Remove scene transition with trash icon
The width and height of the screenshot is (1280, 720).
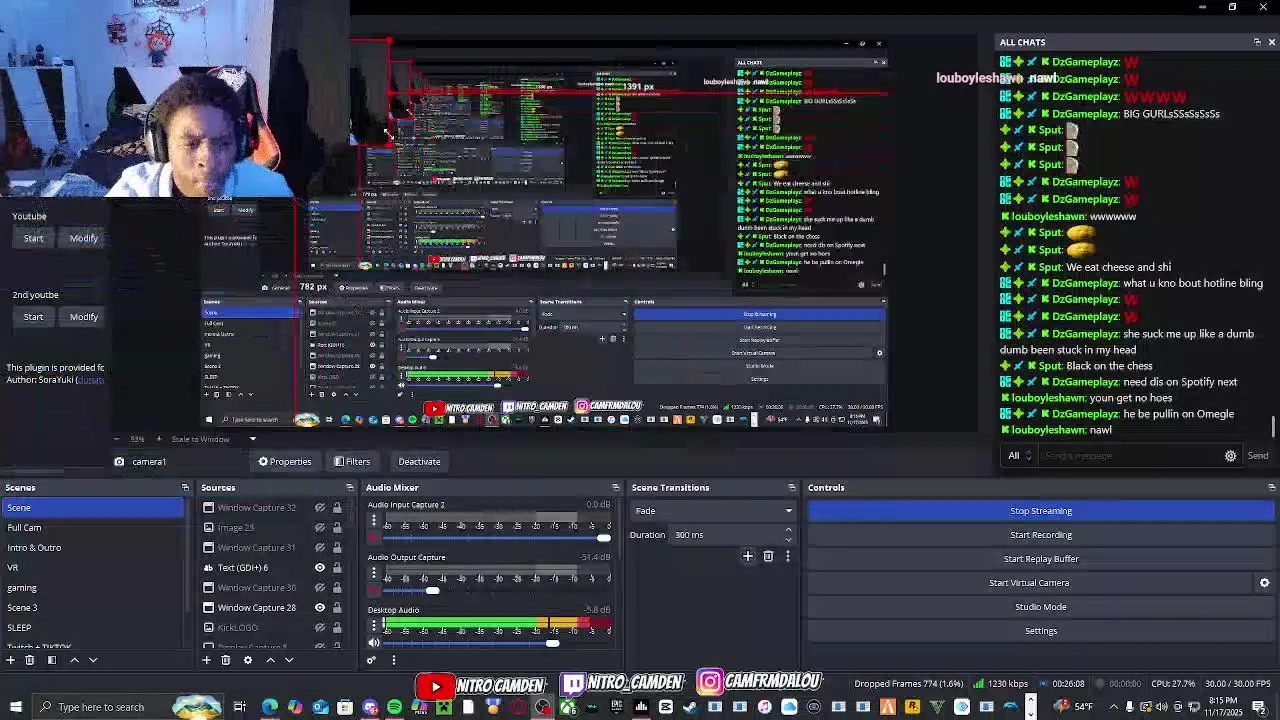[768, 556]
